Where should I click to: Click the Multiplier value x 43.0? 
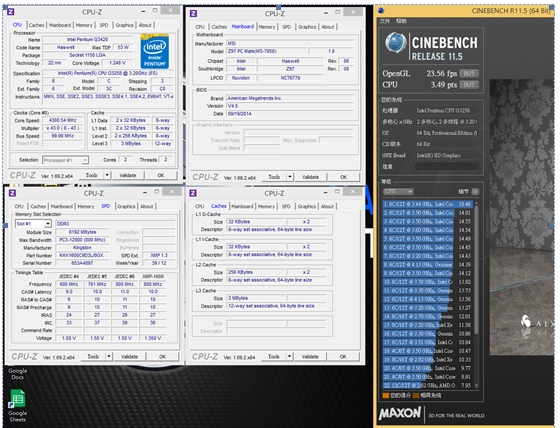point(62,128)
